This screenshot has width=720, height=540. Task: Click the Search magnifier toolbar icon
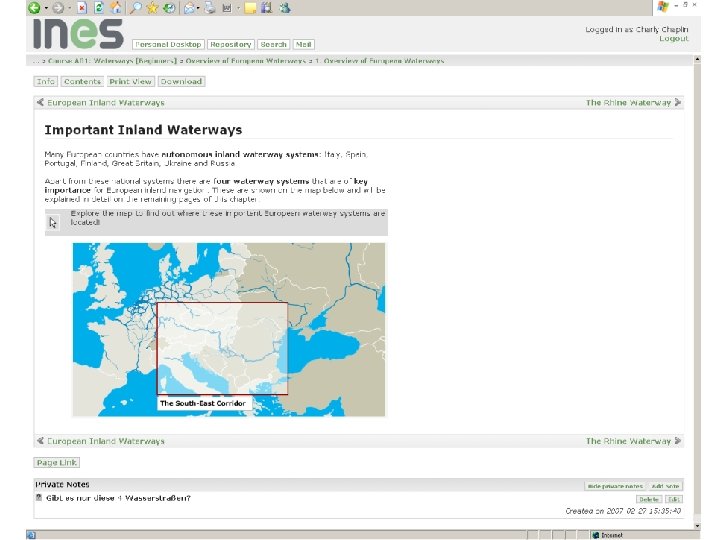click(135, 8)
